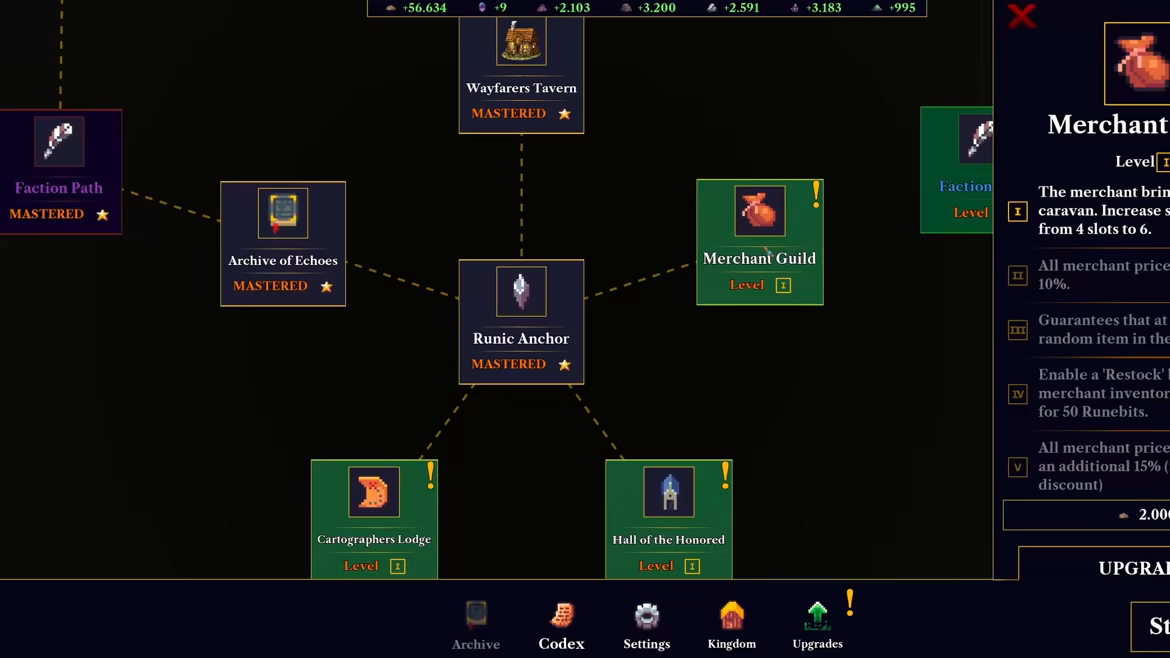Click the Cartographers Lodge Level label

click(x=361, y=566)
